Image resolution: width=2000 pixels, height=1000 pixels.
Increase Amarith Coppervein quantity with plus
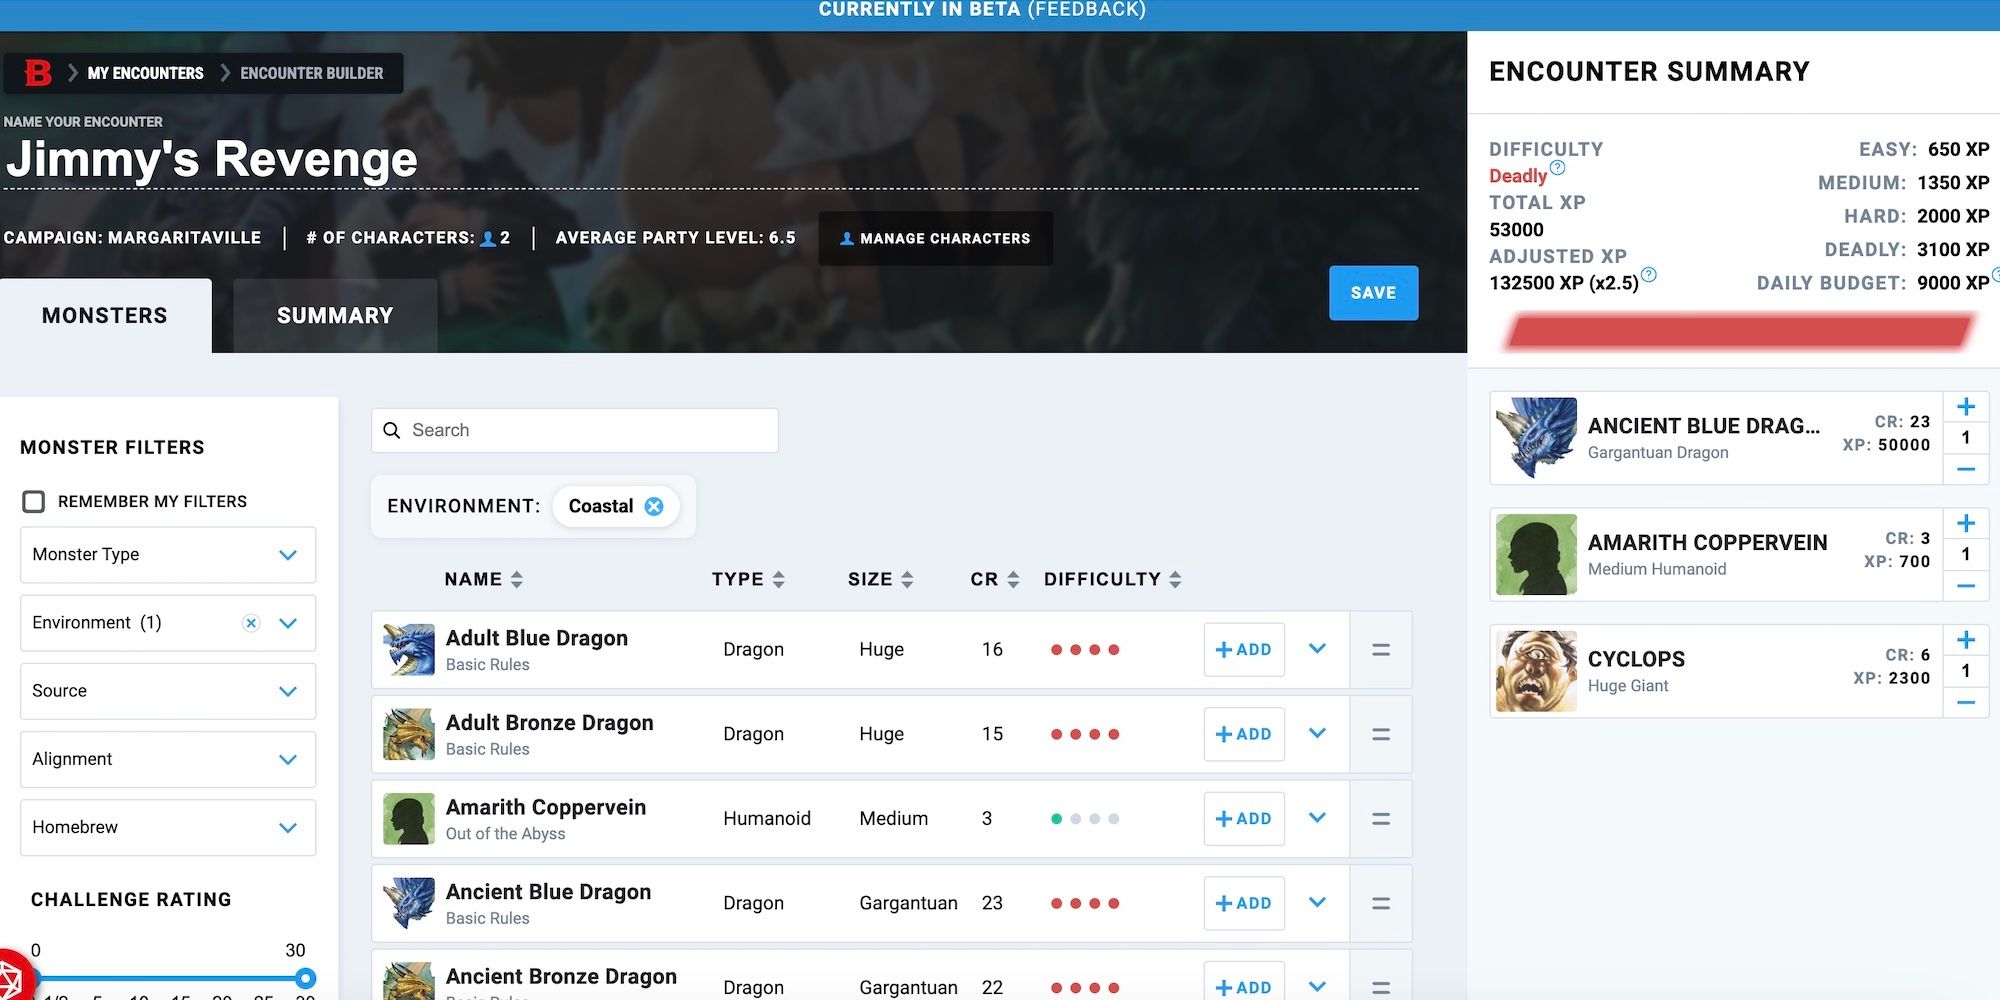point(1965,524)
